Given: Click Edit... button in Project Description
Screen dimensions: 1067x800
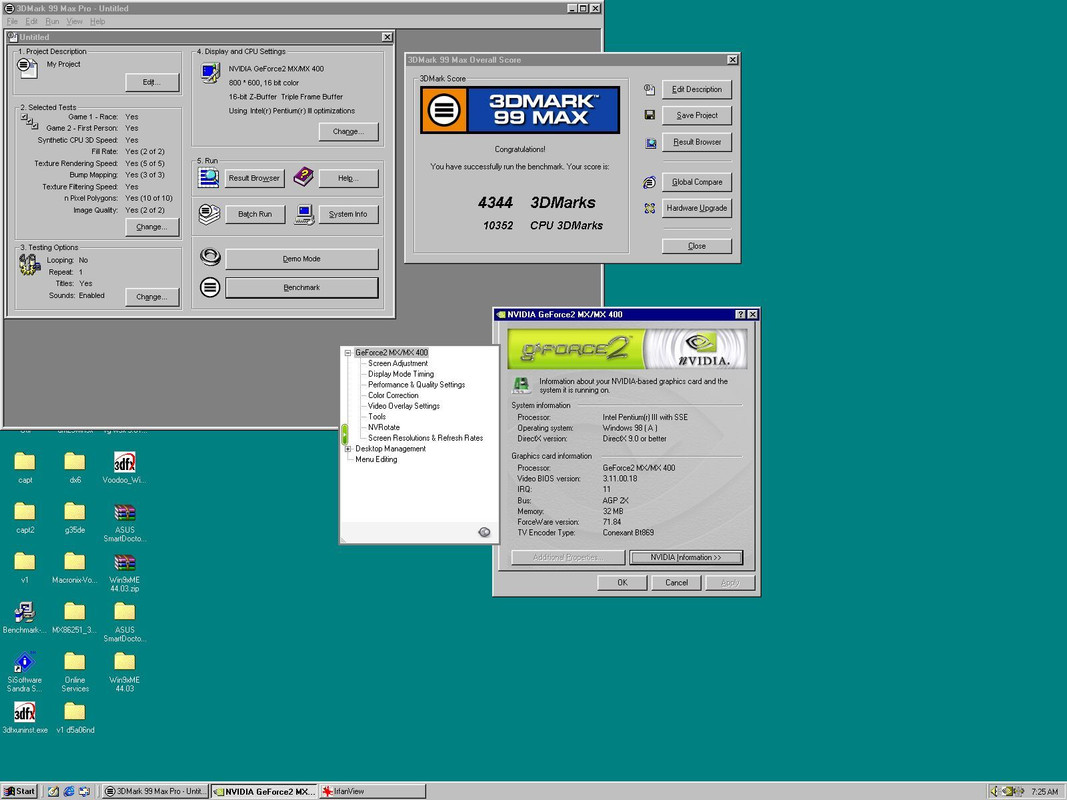Looking at the screenshot, I should tap(152, 82).
